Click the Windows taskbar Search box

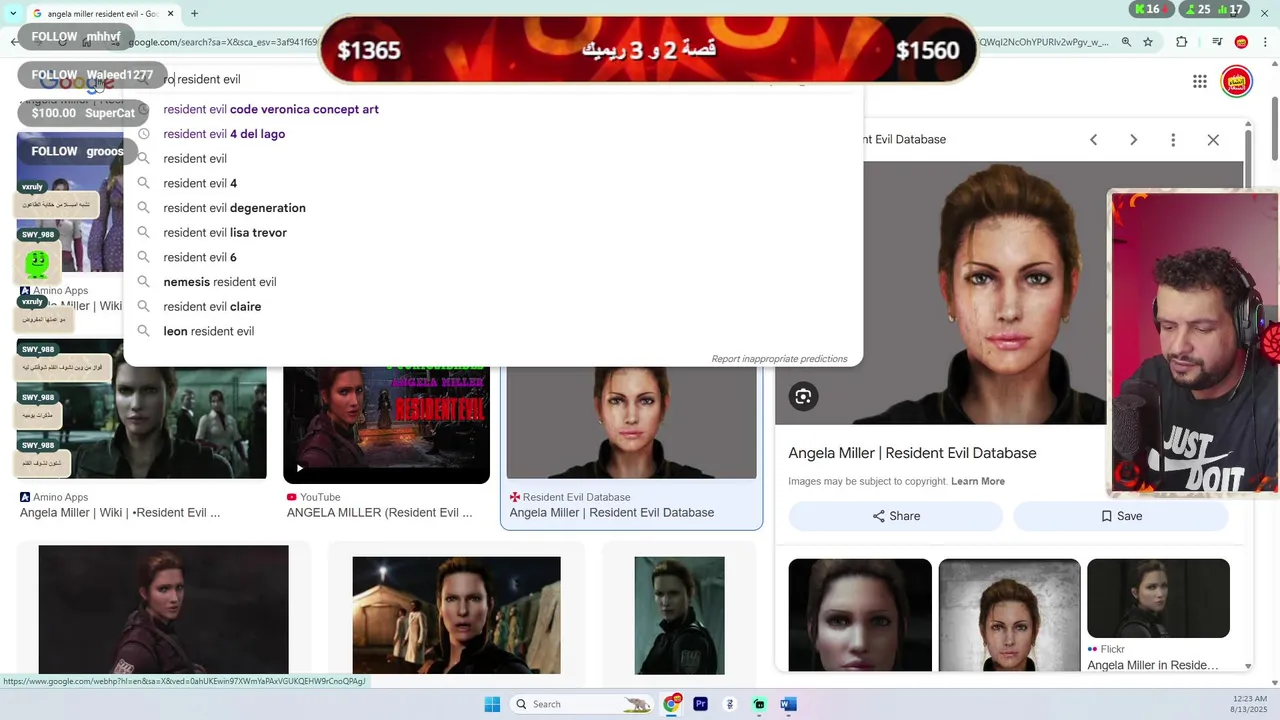click(x=582, y=704)
